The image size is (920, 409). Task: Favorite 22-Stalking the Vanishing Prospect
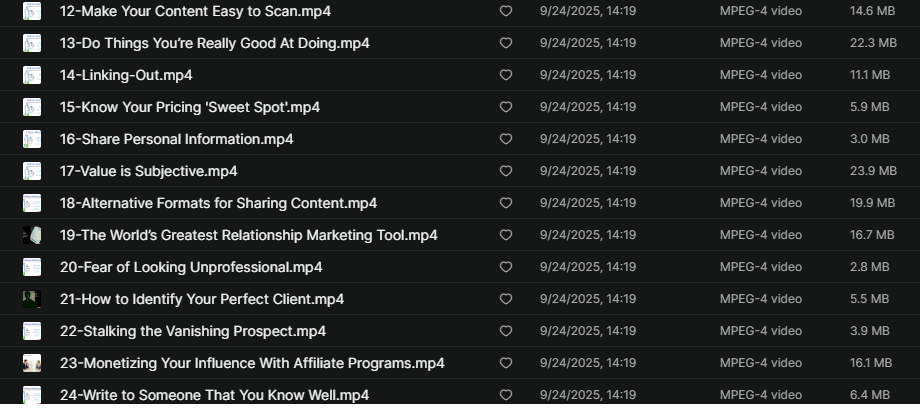click(506, 332)
